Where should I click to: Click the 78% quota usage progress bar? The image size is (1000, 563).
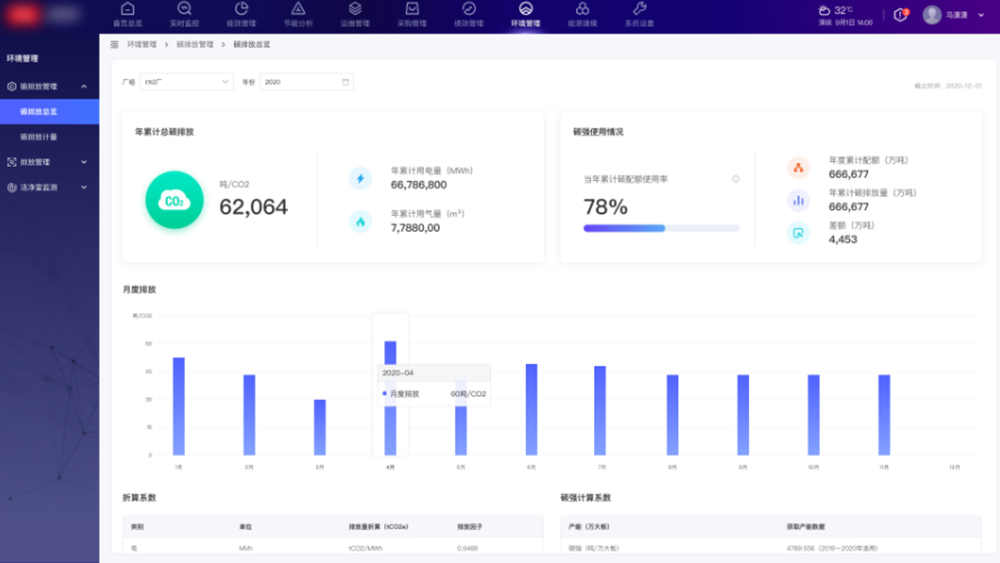(x=661, y=228)
